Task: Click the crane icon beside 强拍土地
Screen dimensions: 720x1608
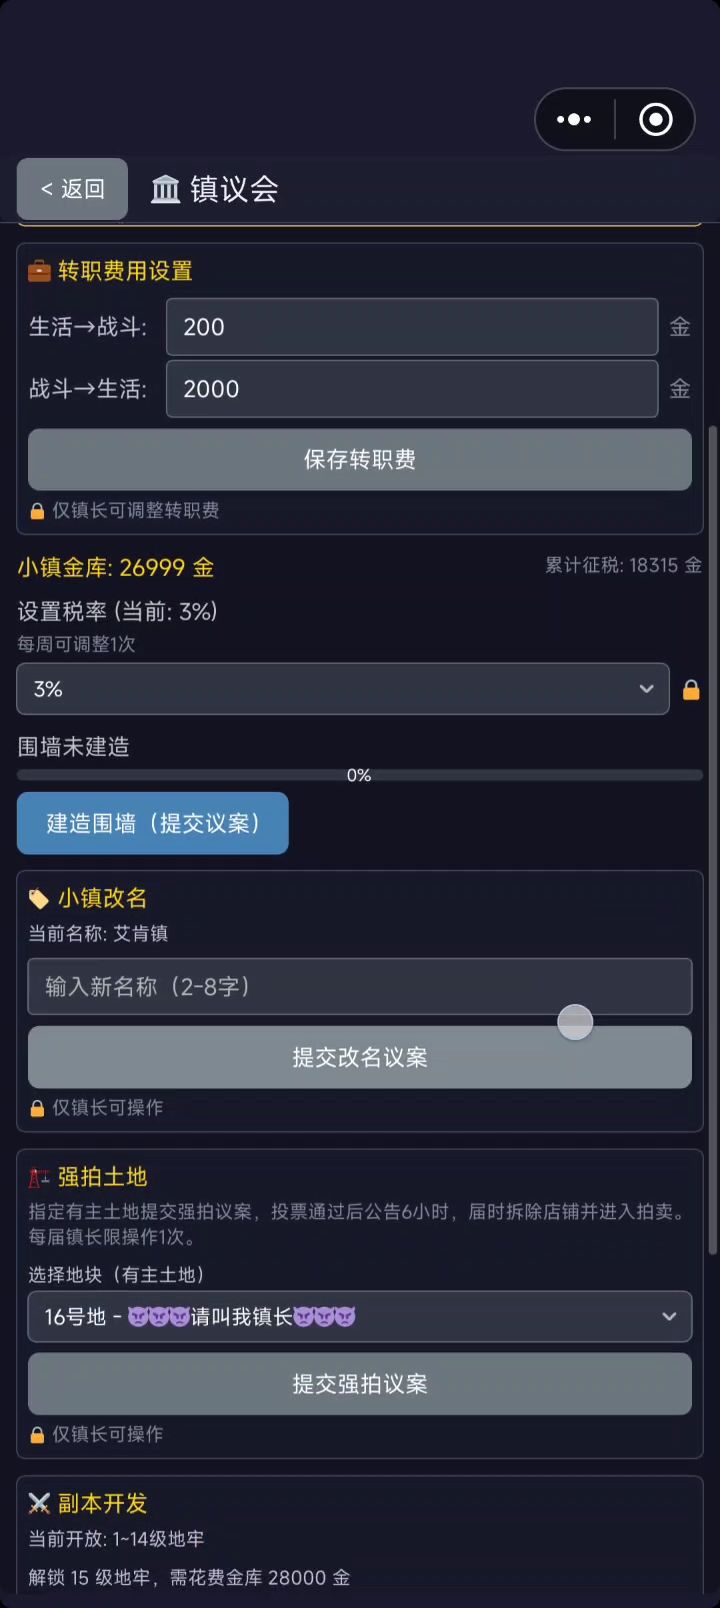Action: [x=39, y=1177]
